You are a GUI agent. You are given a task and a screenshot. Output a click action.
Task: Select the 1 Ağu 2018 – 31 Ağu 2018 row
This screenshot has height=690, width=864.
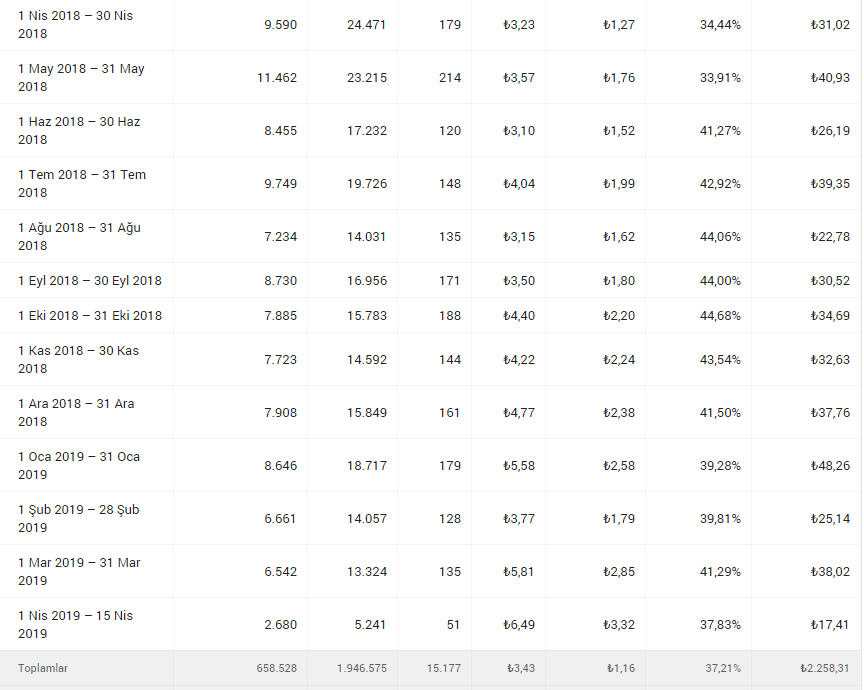(x=431, y=236)
